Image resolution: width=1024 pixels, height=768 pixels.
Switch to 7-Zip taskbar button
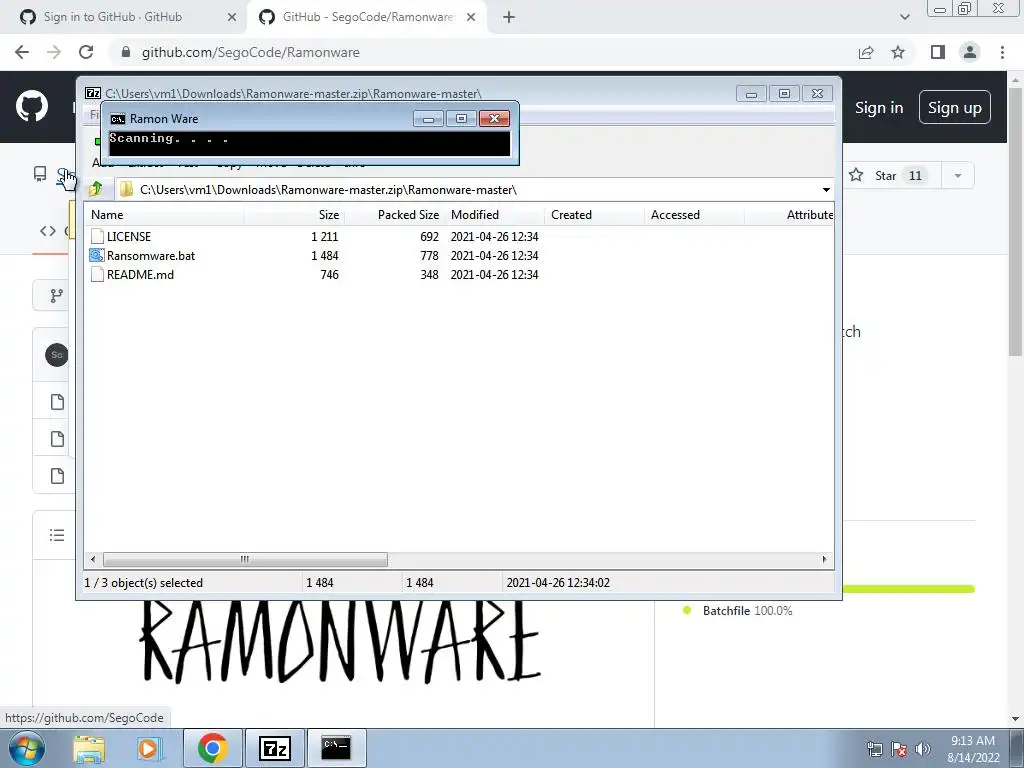(x=274, y=748)
